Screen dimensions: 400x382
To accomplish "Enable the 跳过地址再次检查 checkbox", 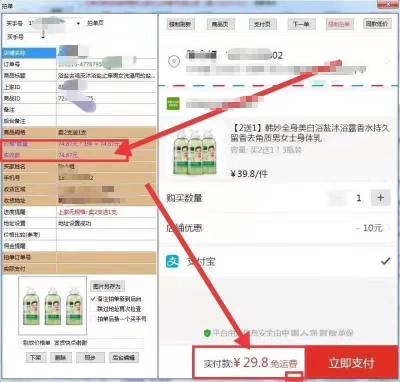I will tap(93, 309).
